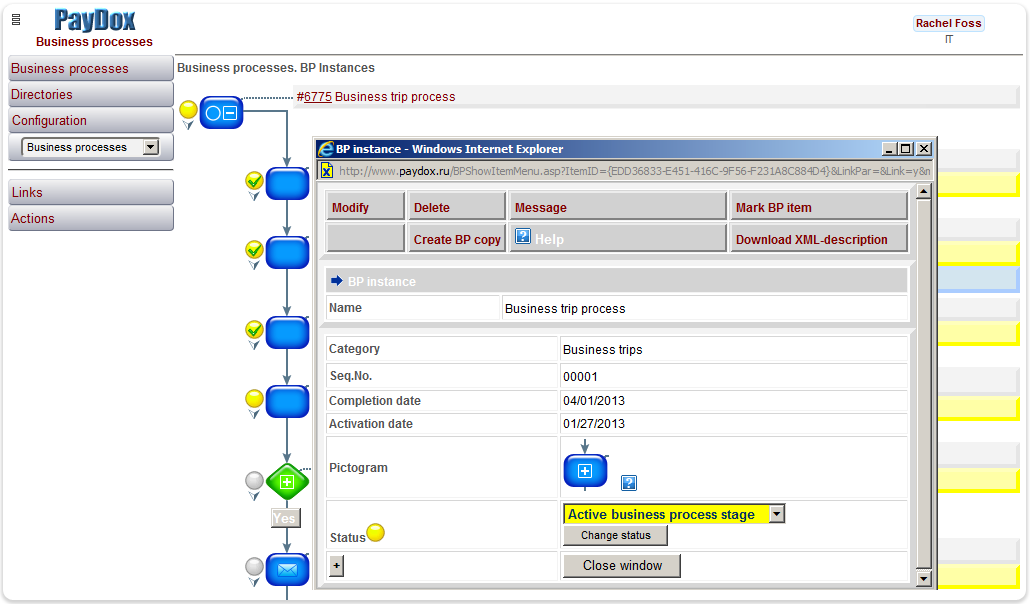Click the 'Business trip process' name value

(x=565, y=308)
